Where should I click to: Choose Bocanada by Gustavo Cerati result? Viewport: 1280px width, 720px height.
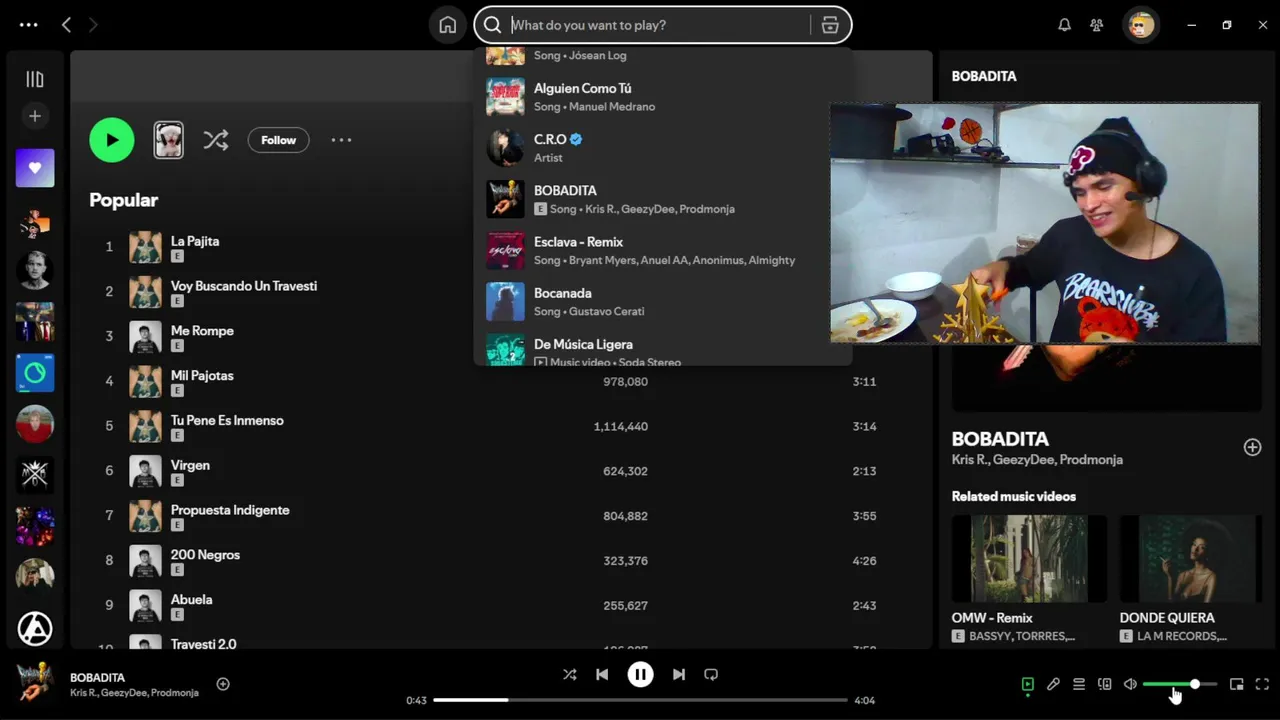[x=663, y=301]
